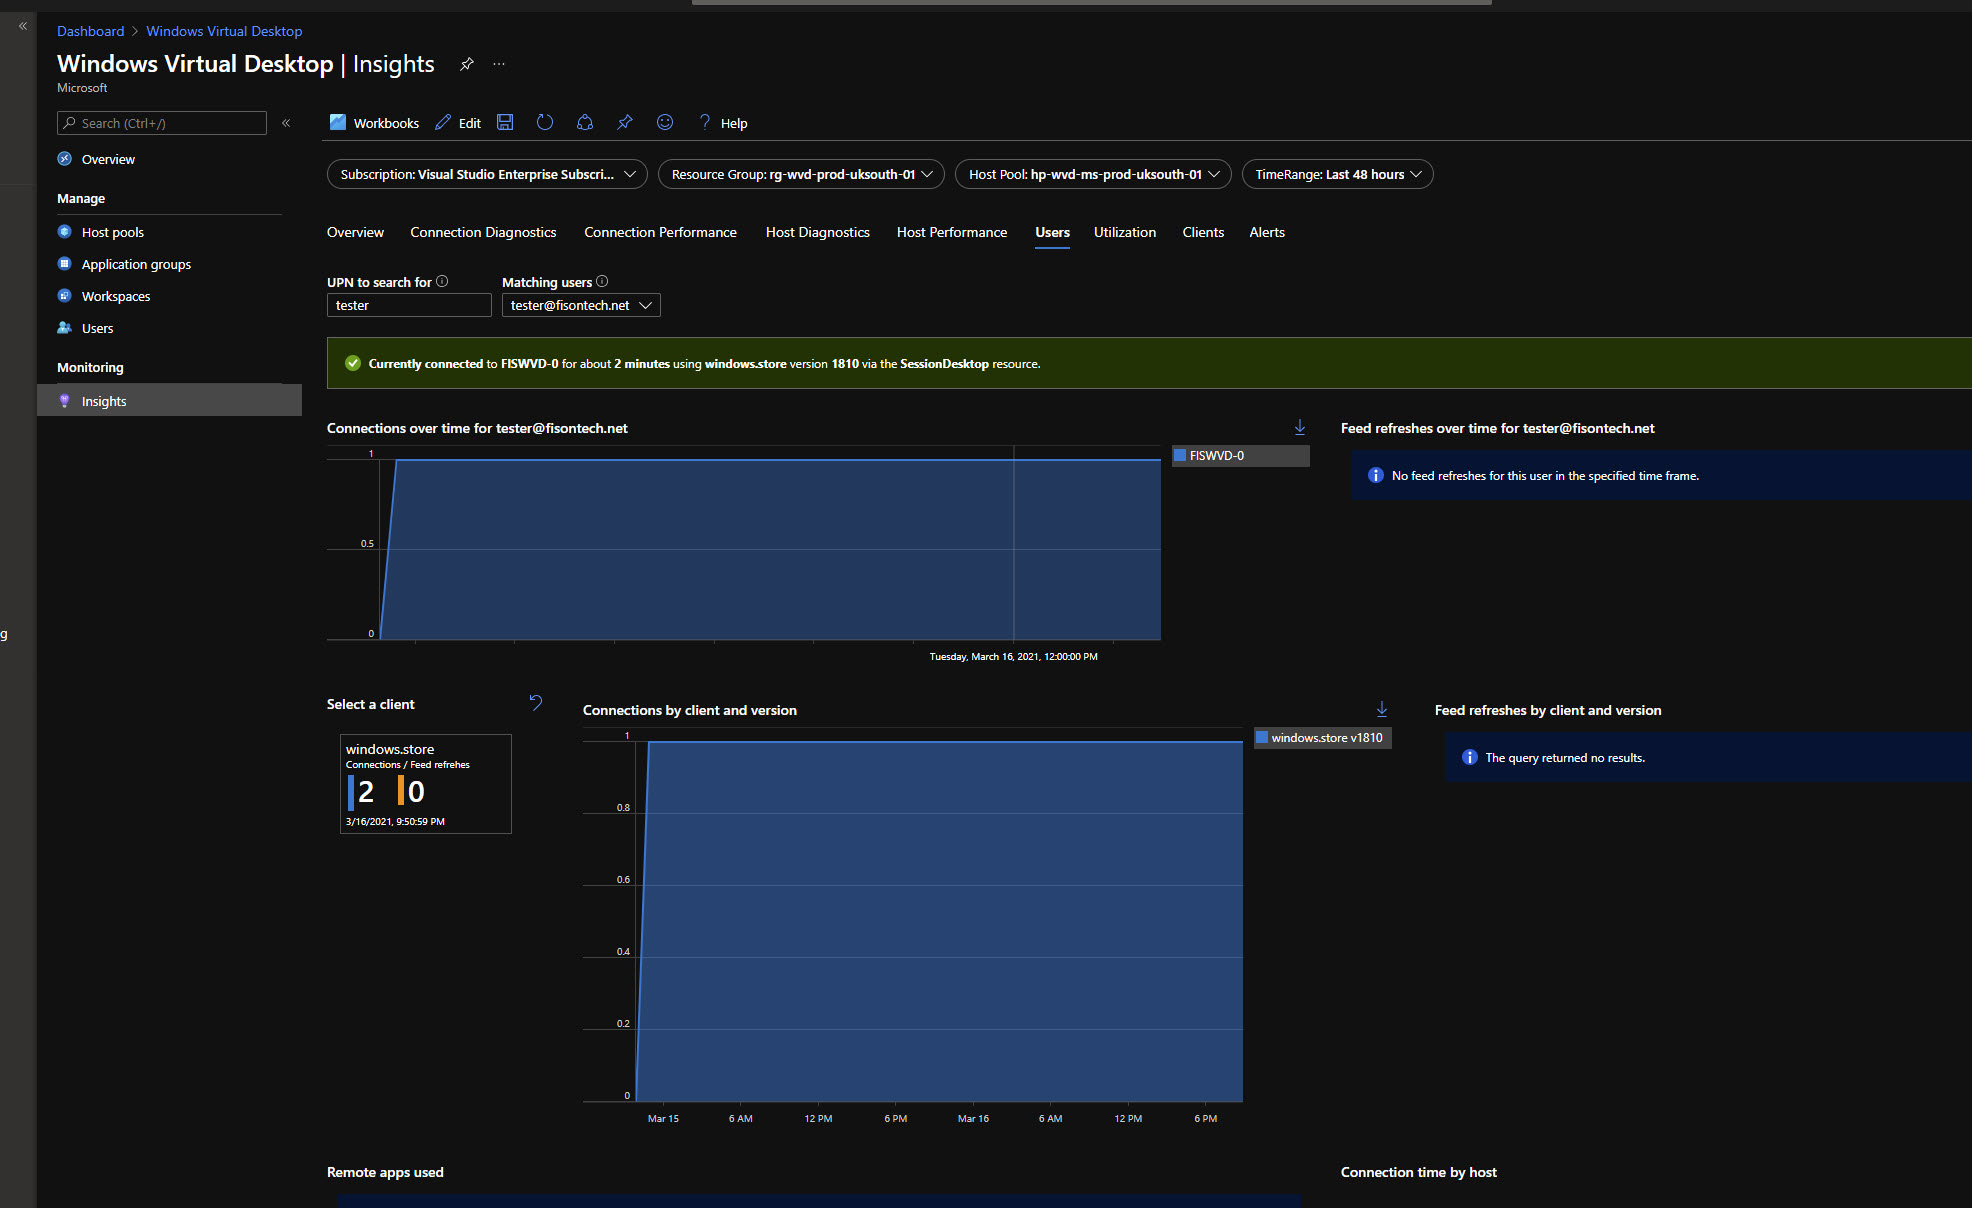Screen dimensions: 1972x1208
Task: Open the Dashboard breadcrumb link
Action: pos(90,31)
